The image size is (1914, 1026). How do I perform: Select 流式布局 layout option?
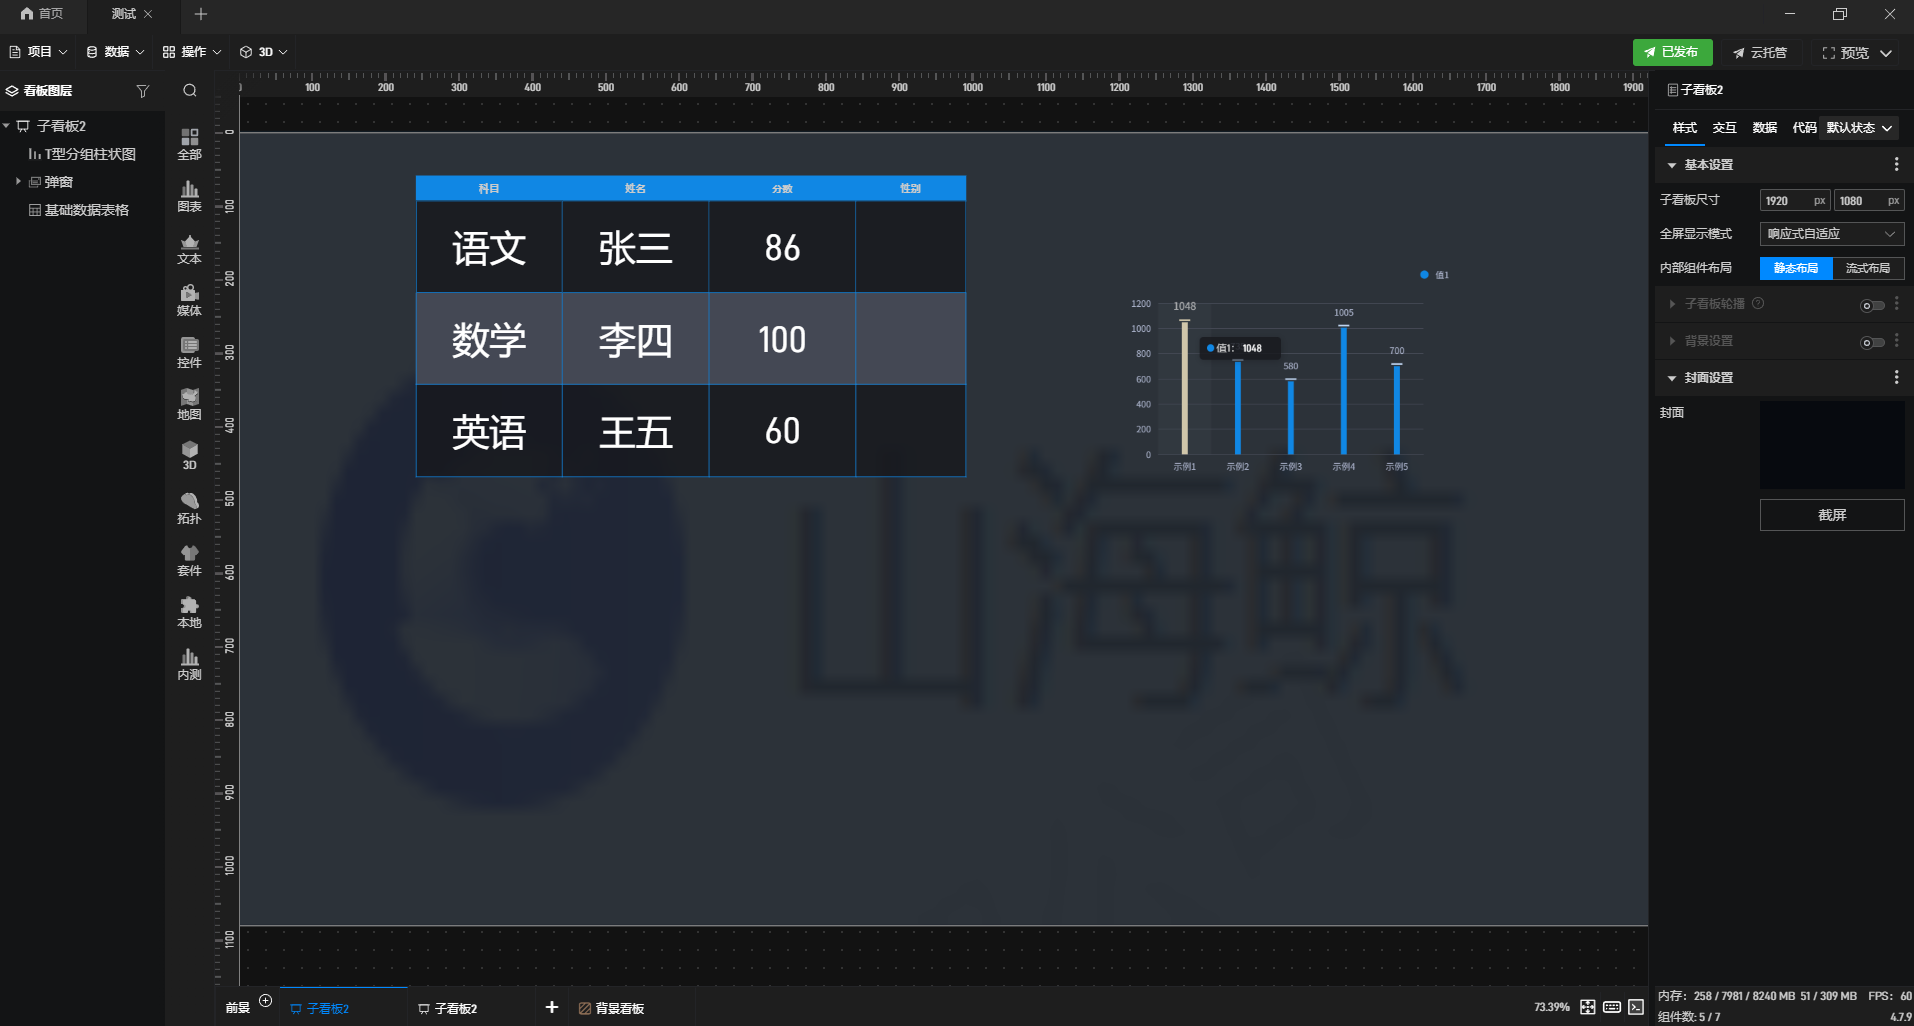(x=1868, y=268)
